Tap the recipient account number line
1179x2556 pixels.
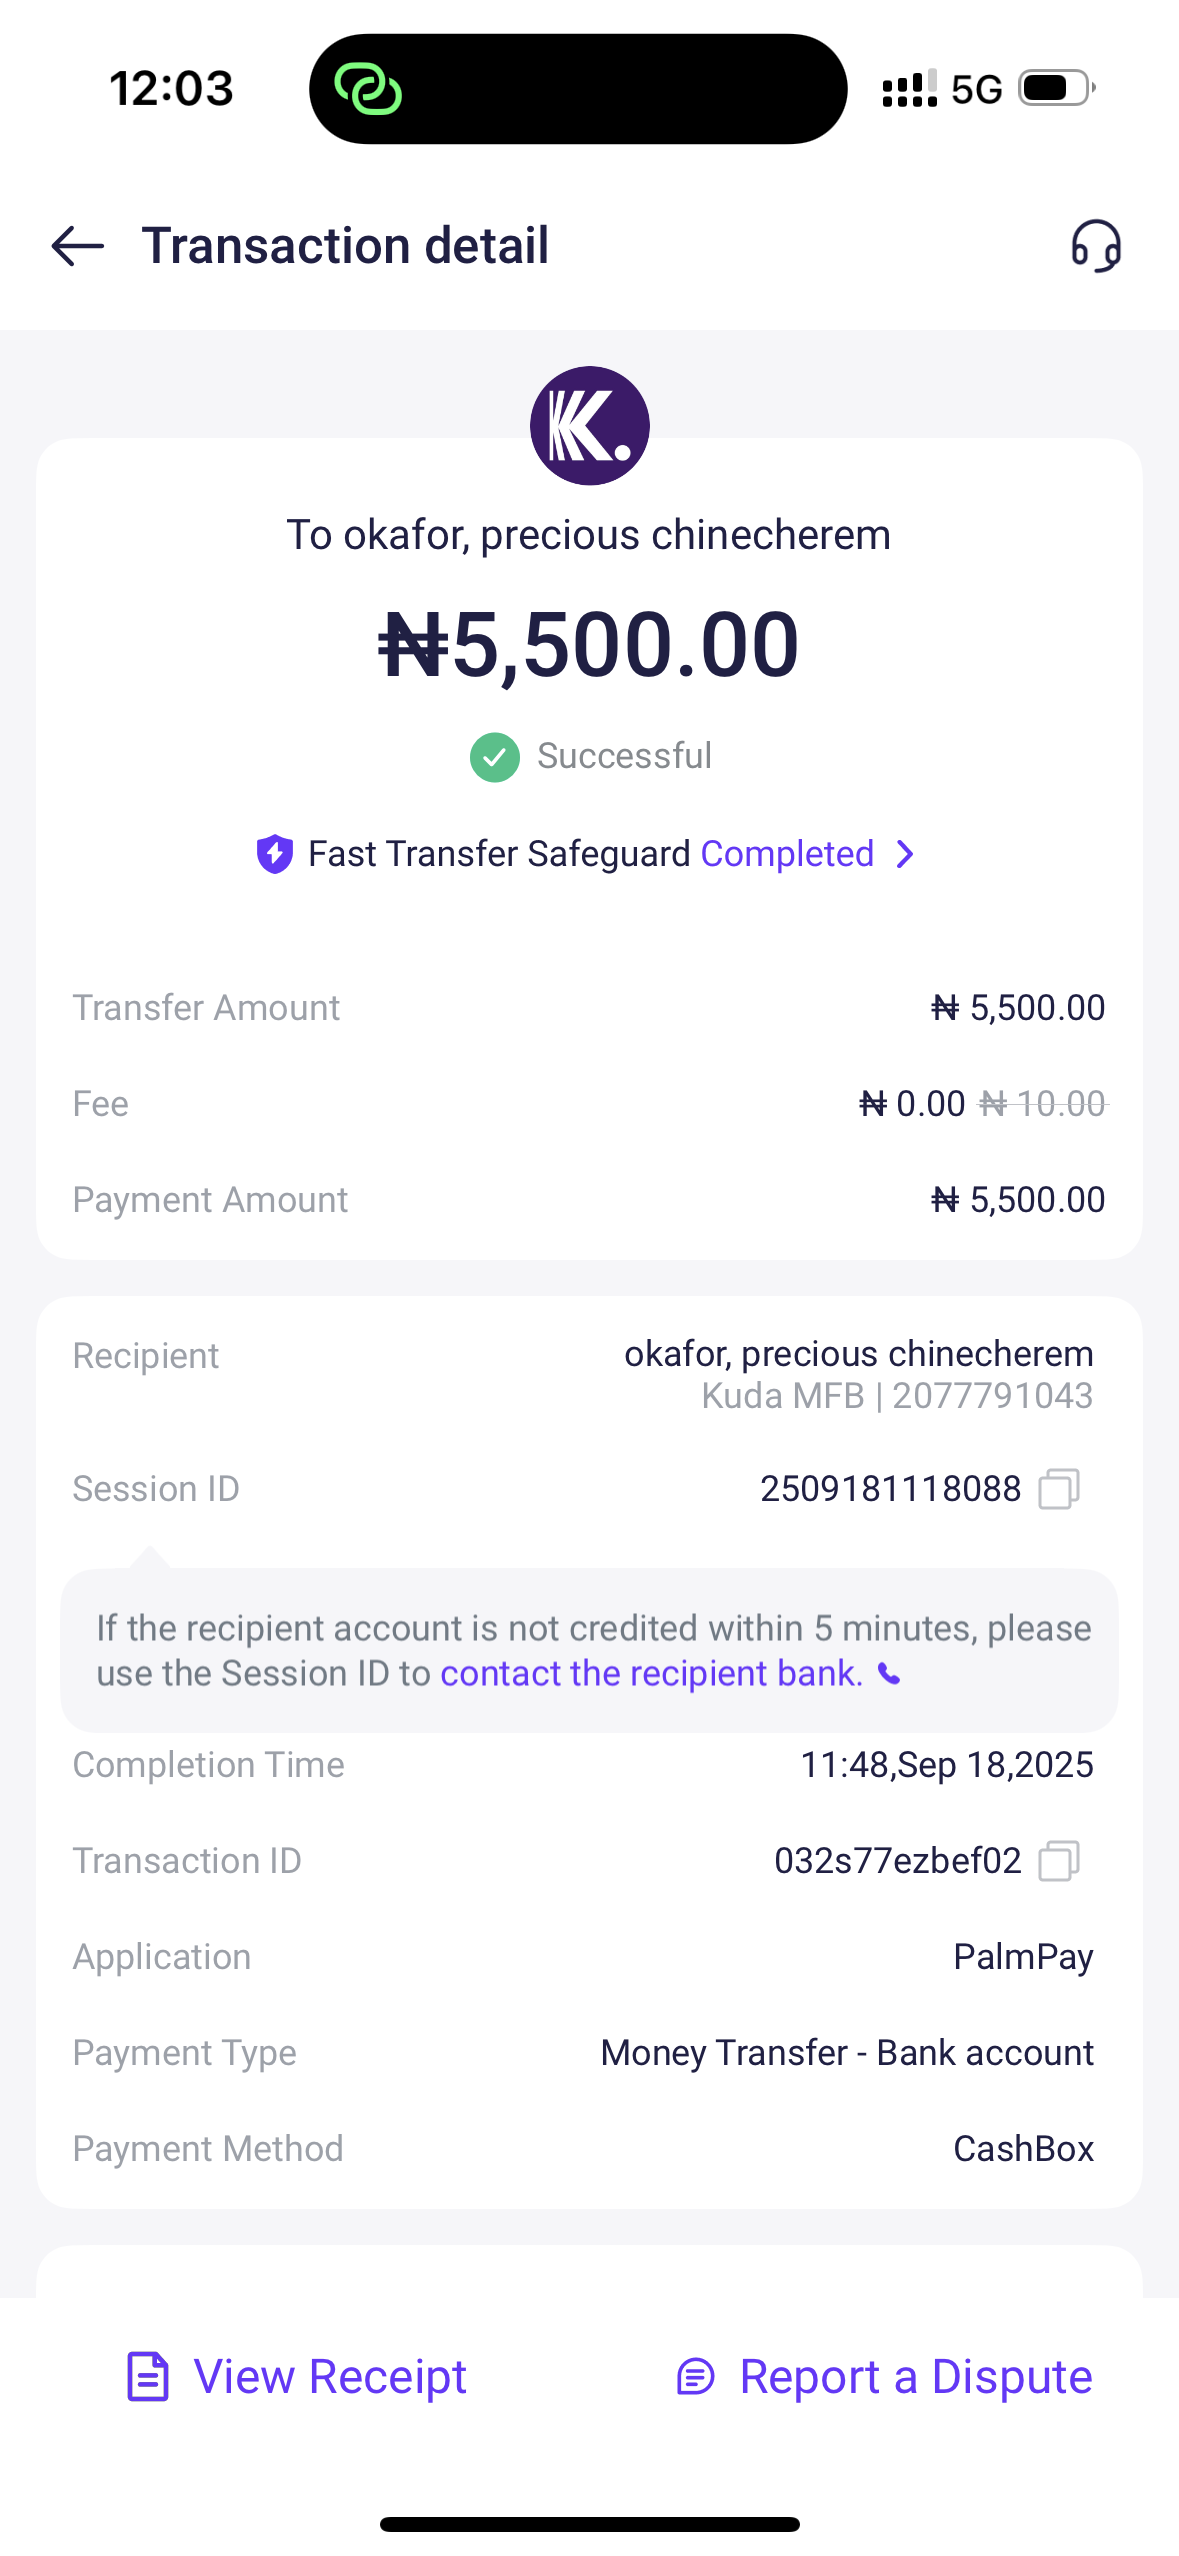[897, 1396]
